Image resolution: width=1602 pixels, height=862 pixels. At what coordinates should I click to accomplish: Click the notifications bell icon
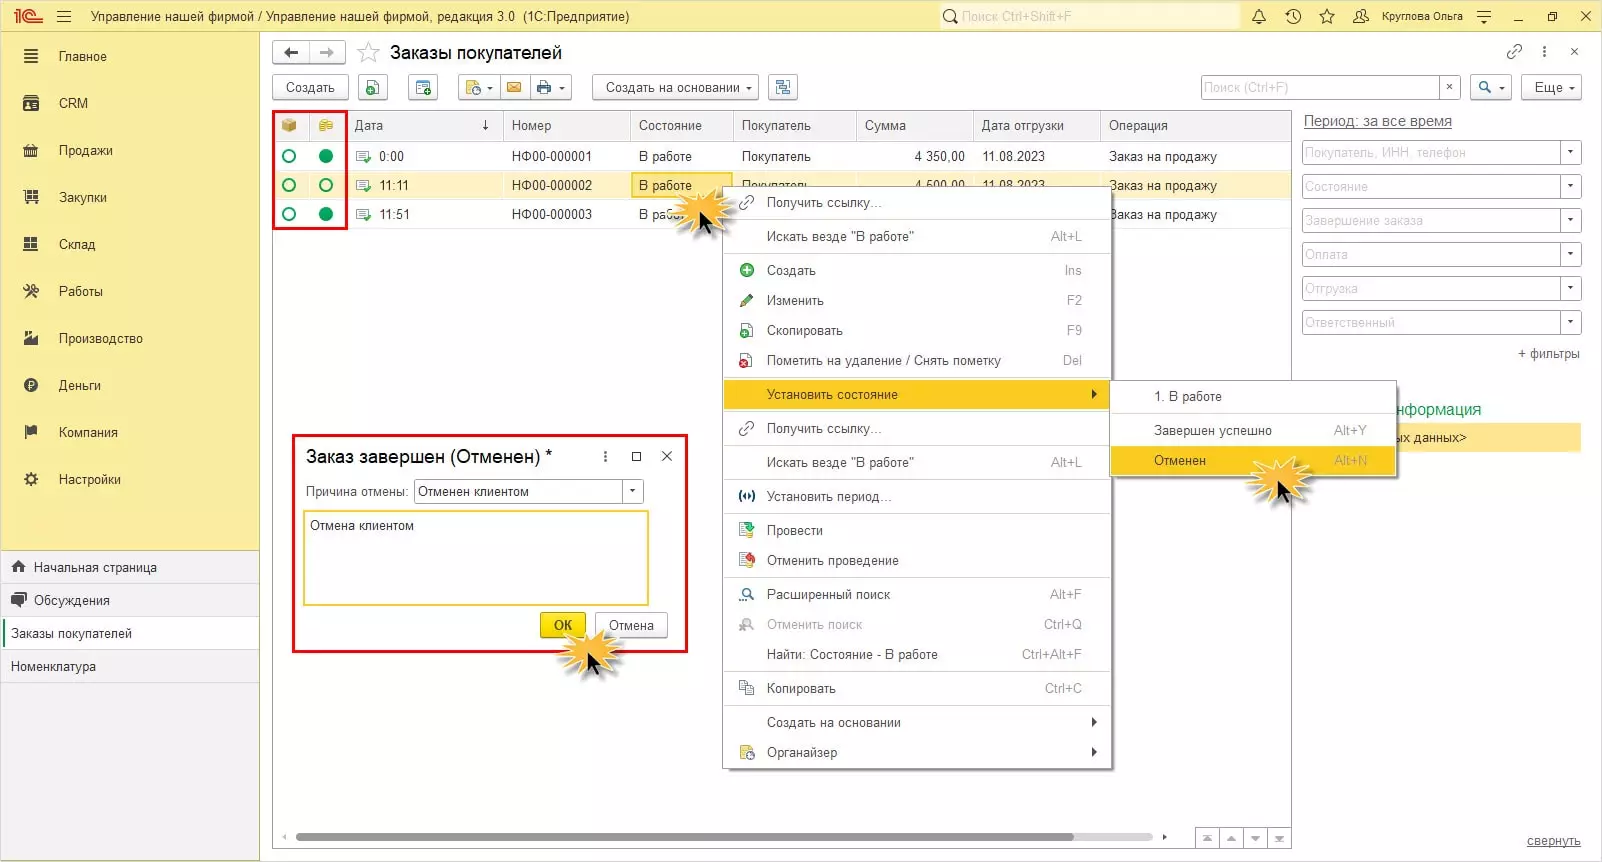pos(1259,16)
